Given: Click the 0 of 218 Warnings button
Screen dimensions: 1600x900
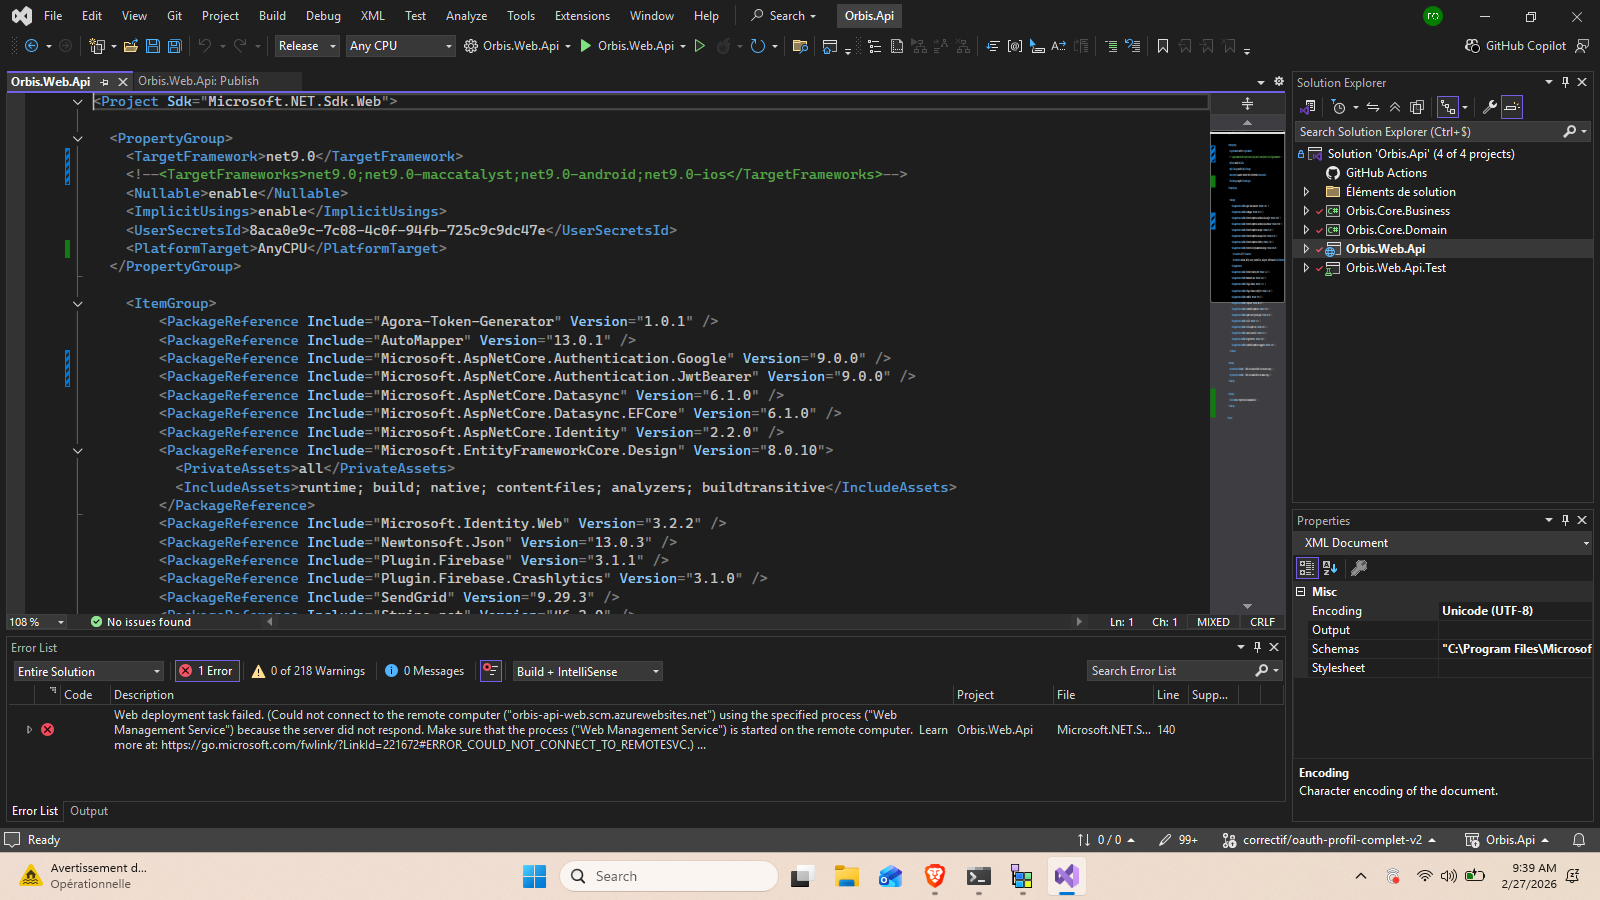Looking at the screenshot, I should (x=308, y=671).
